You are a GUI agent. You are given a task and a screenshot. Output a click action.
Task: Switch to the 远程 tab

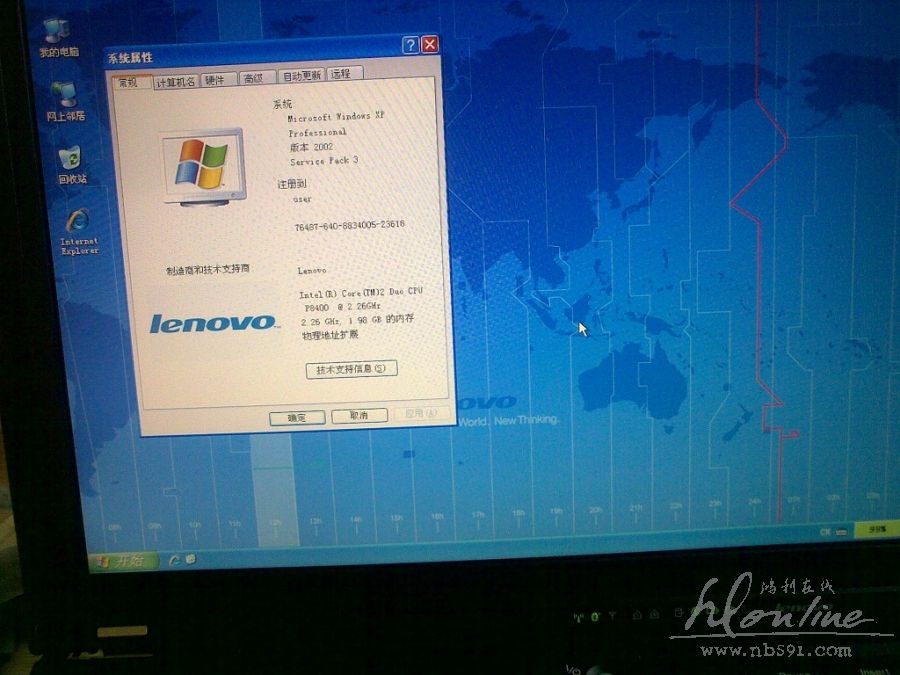(343, 73)
